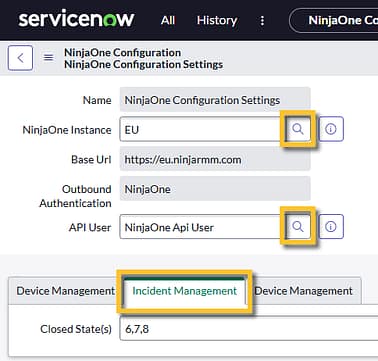Click the NinjaOne Instance label
The width and height of the screenshot is (378, 361).
click(x=67, y=130)
